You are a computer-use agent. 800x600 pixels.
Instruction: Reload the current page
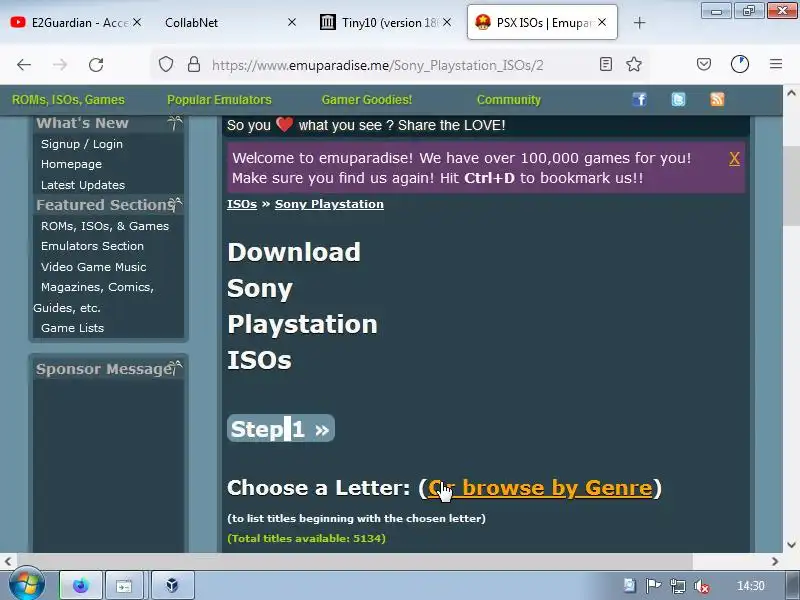pyautogui.click(x=96, y=65)
